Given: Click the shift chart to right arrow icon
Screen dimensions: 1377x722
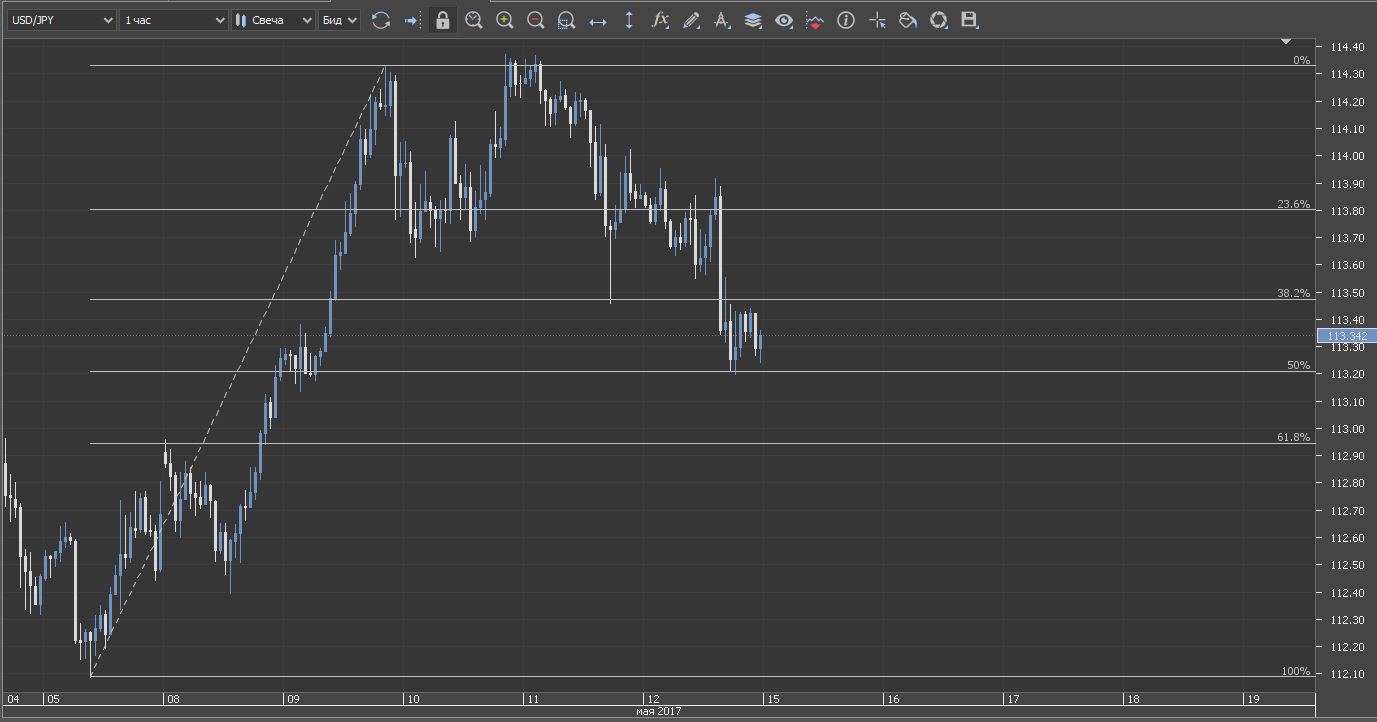Looking at the screenshot, I should [x=411, y=20].
